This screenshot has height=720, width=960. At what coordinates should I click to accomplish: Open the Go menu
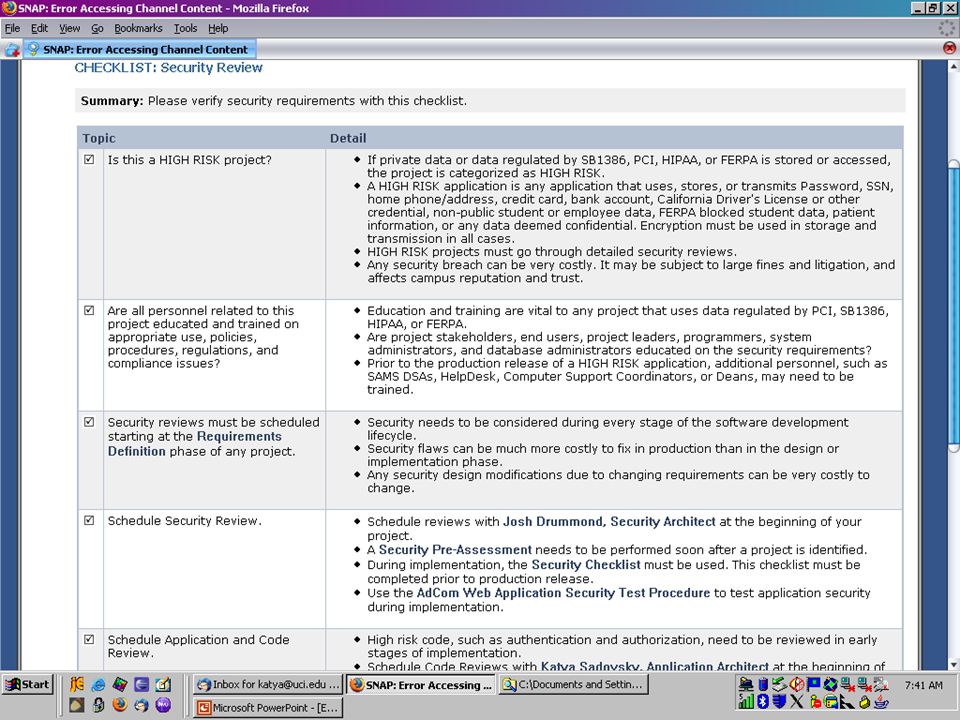coord(97,28)
